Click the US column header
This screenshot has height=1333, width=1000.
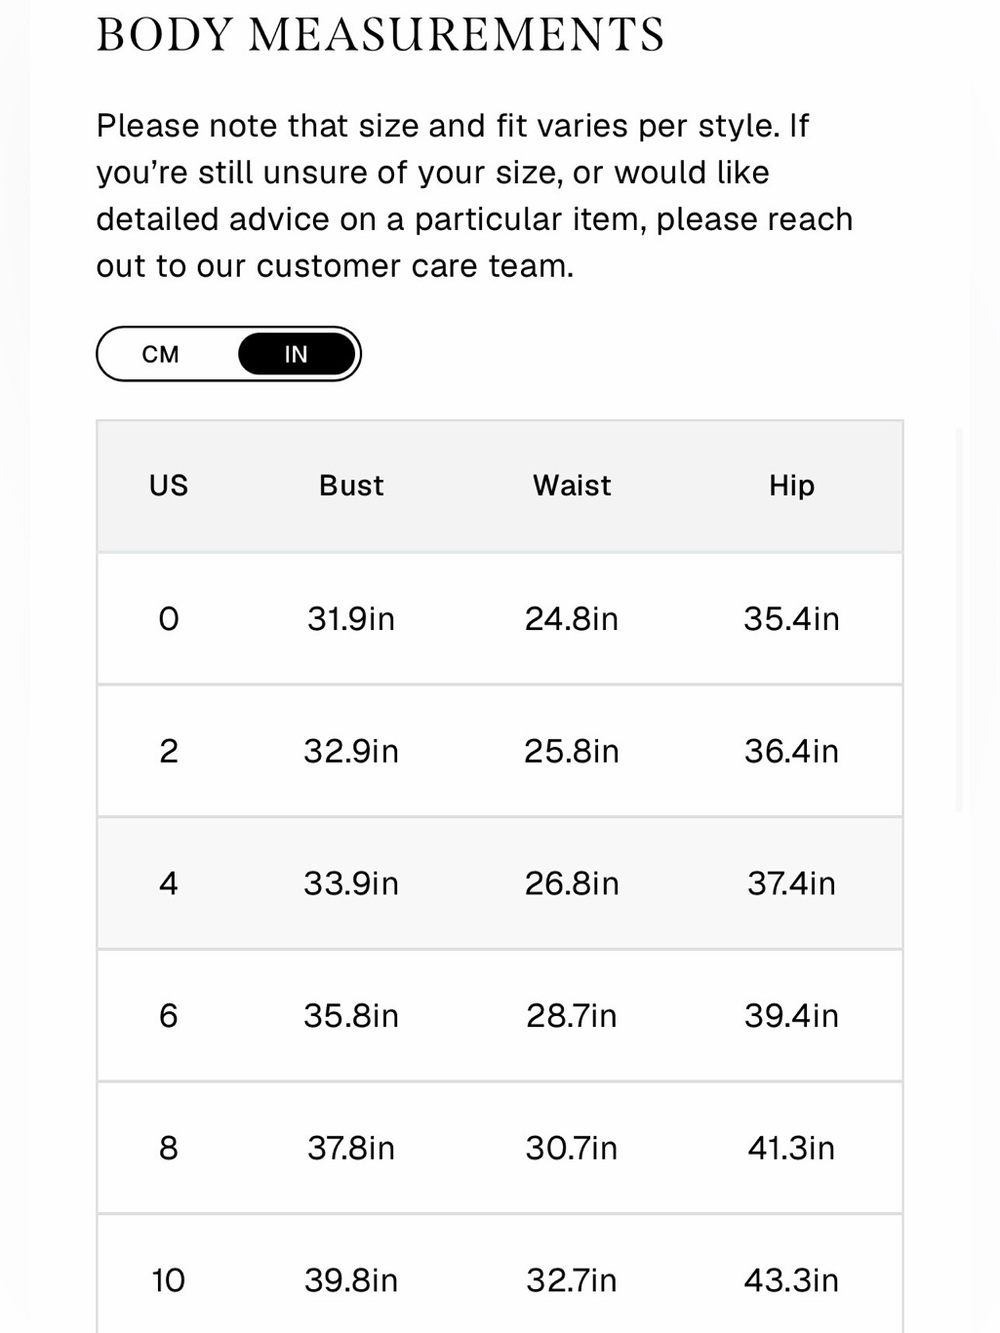click(168, 485)
